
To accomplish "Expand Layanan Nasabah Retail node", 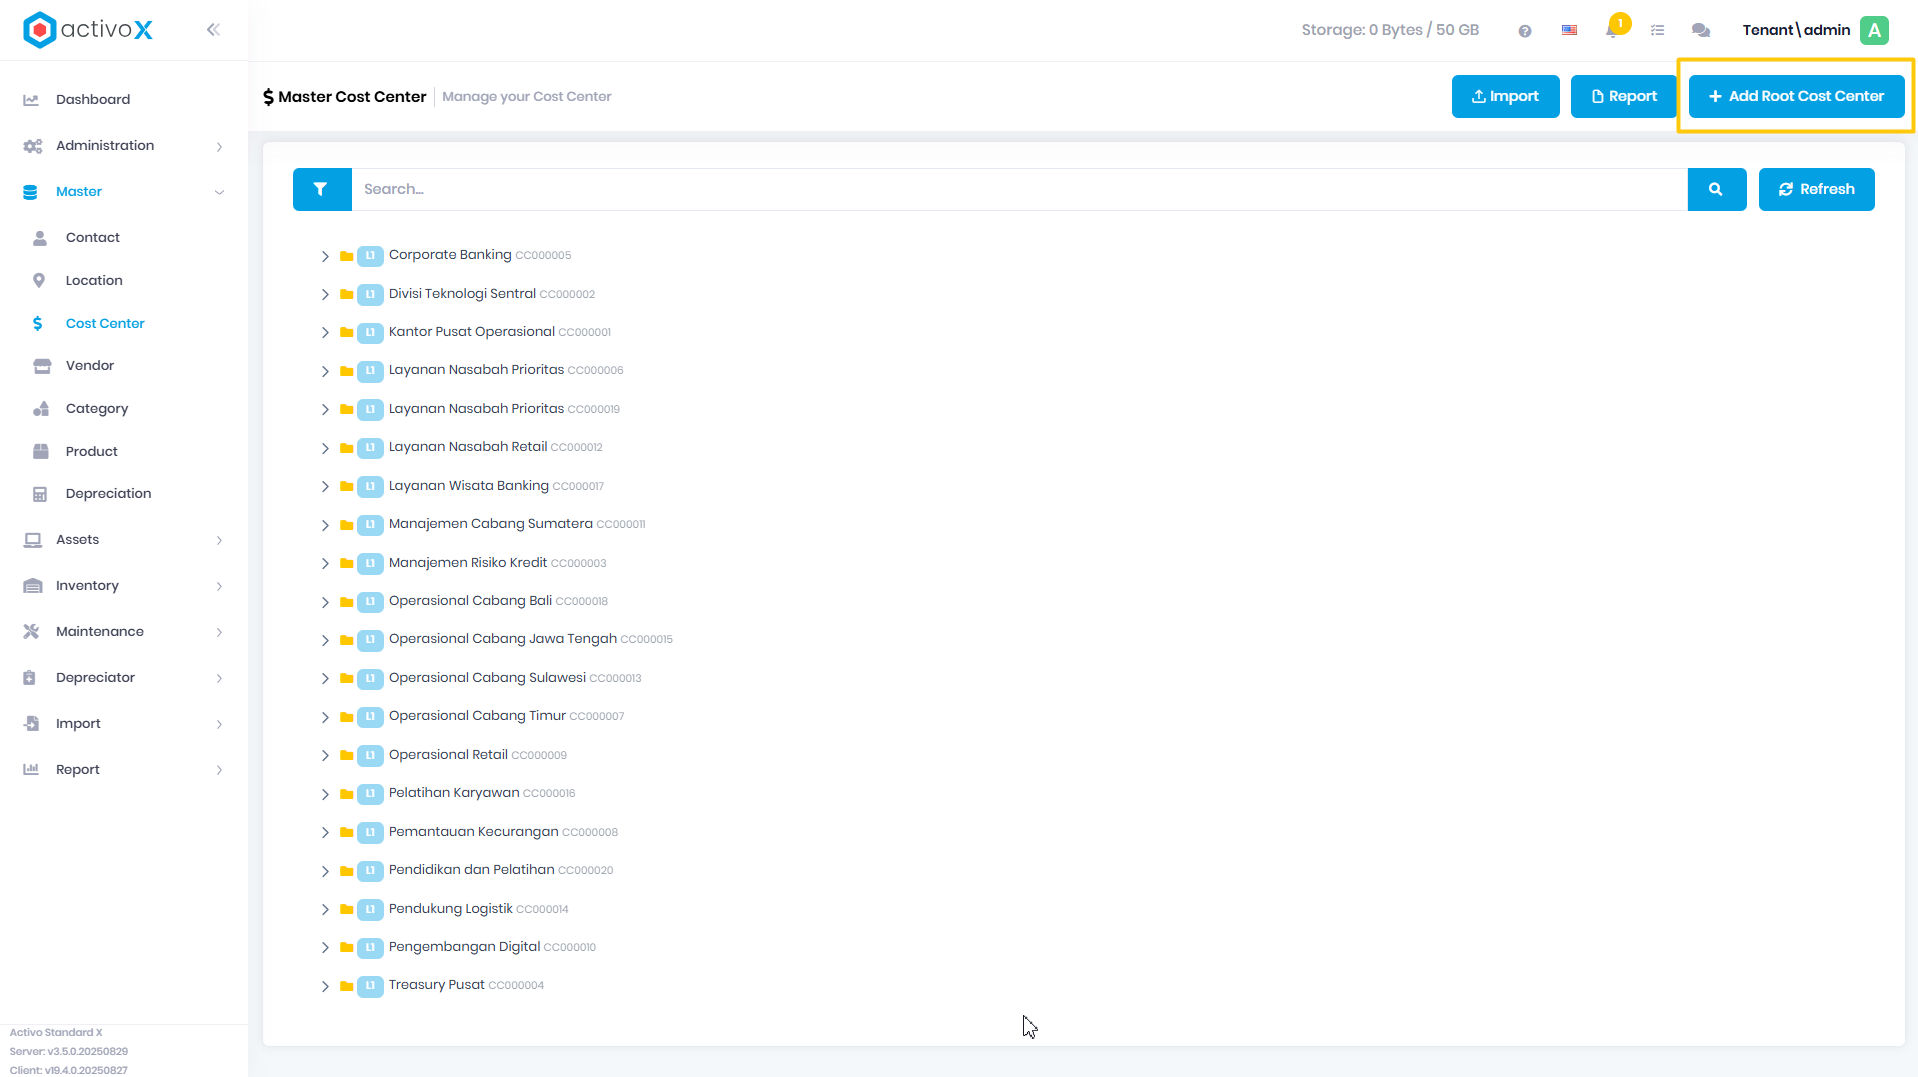I will point(325,448).
